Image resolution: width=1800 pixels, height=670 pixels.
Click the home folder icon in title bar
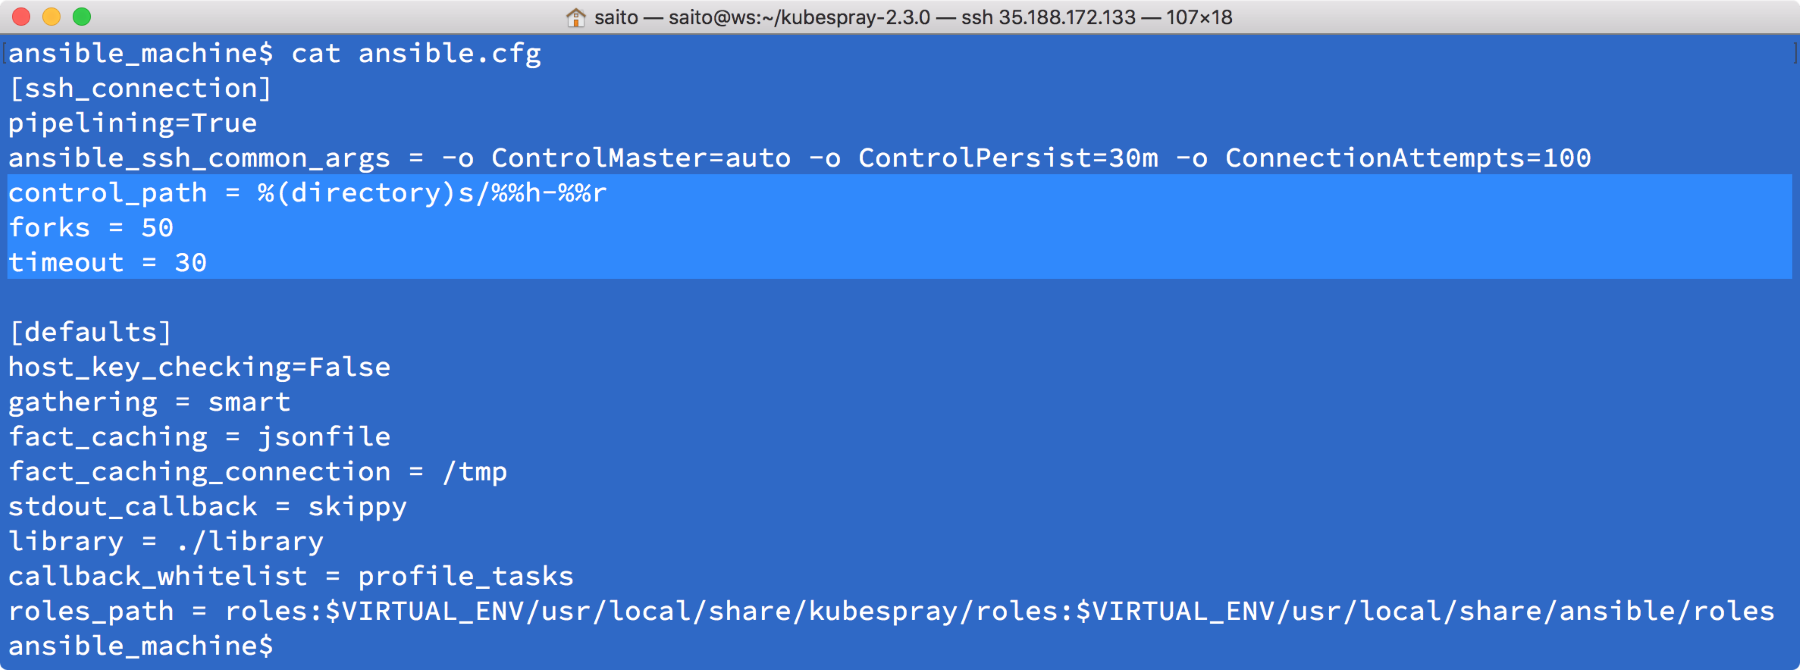576,17
